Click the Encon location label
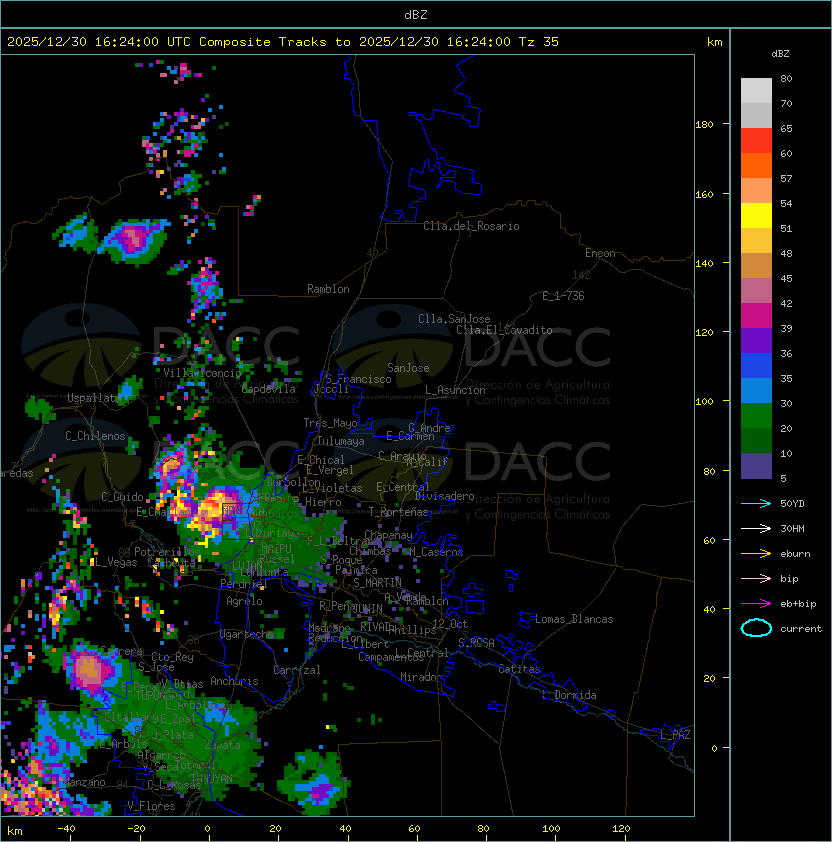The image size is (832, 842). (x=600, y=253)
